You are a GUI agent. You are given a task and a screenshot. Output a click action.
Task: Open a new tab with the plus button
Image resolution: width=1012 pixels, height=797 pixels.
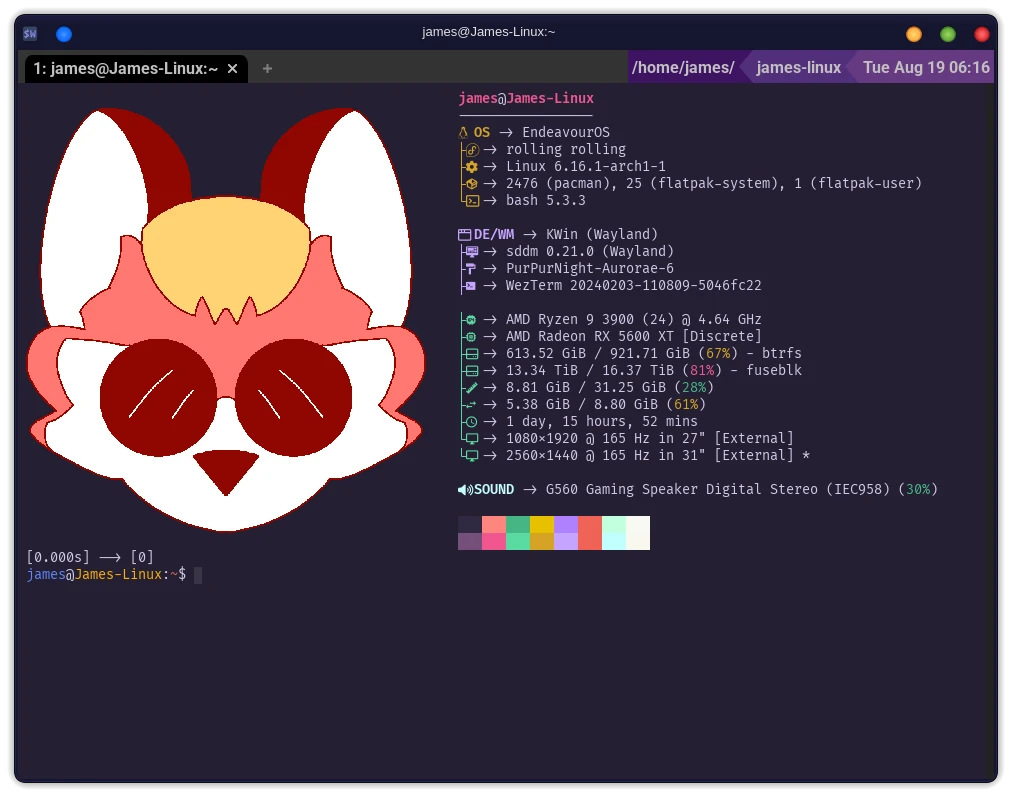[x=267, y=69]
